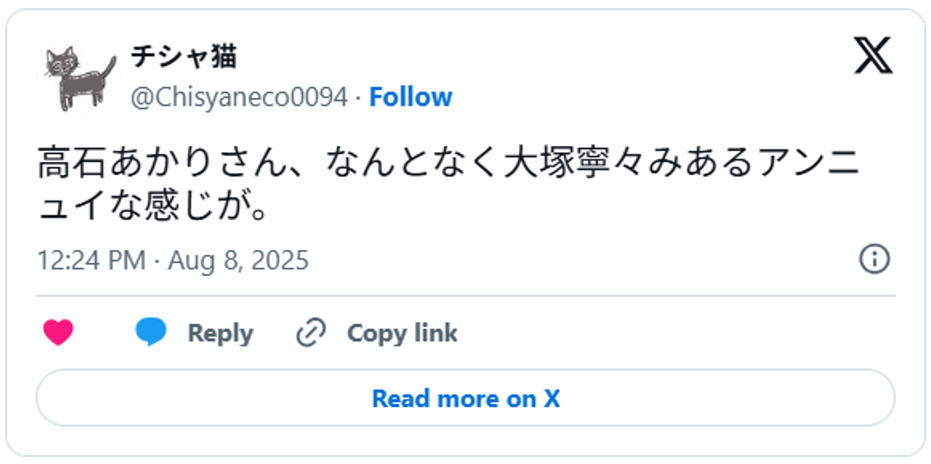The image size is (931, 464).
Task: Click the second tweet line ending 感じが。
Action: point(153,207)
